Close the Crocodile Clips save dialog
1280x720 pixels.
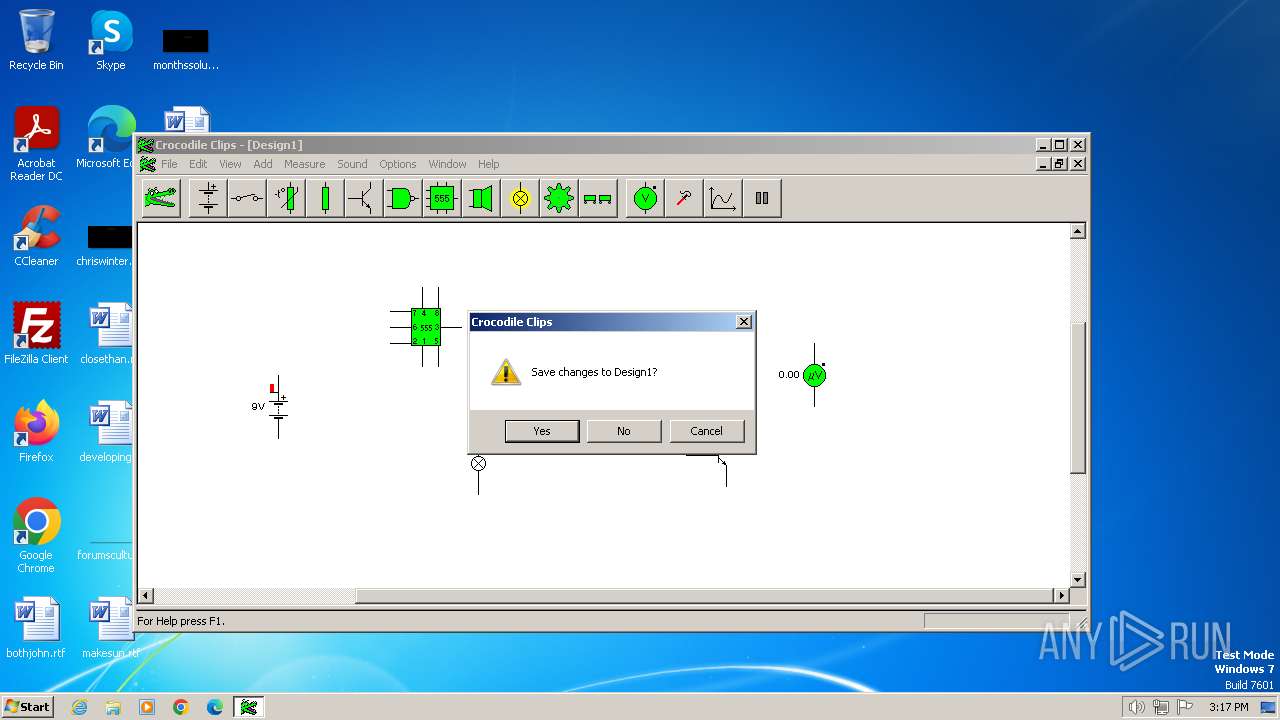(x=743, y=322)
